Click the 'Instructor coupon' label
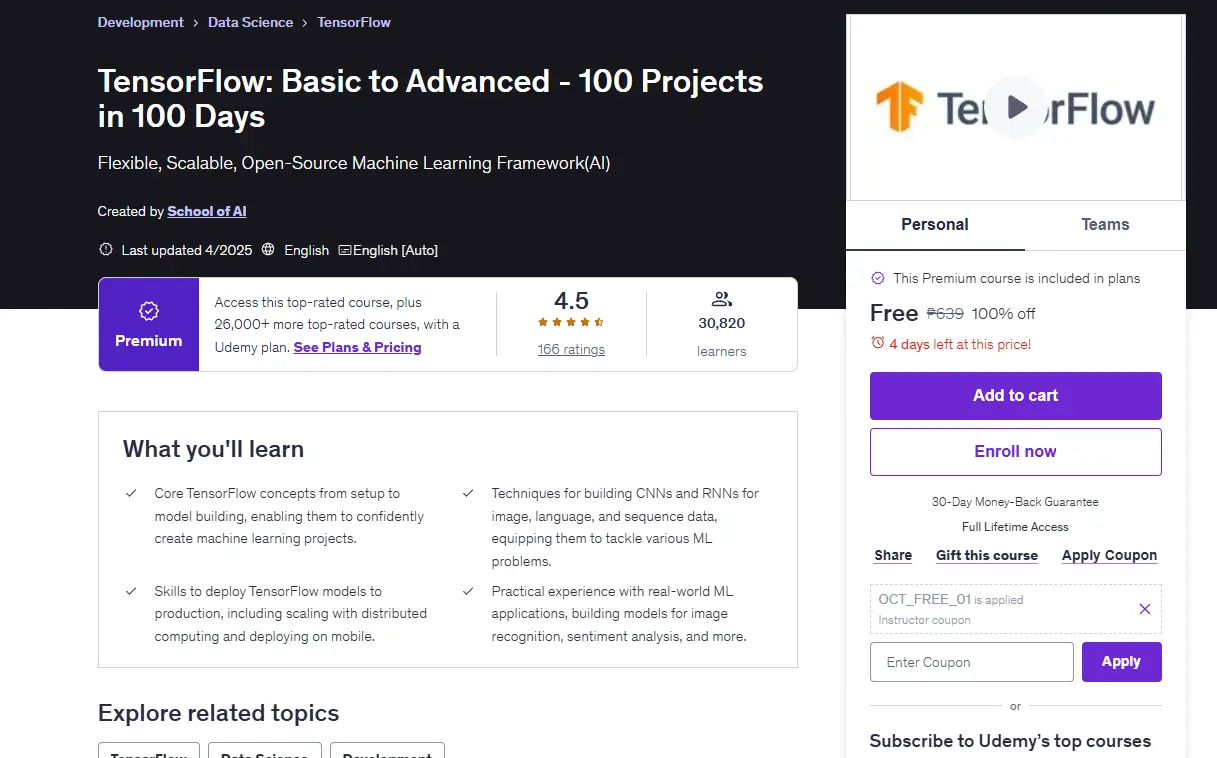The width and height of the screenshot is (1217, 758). coord(924,620)
